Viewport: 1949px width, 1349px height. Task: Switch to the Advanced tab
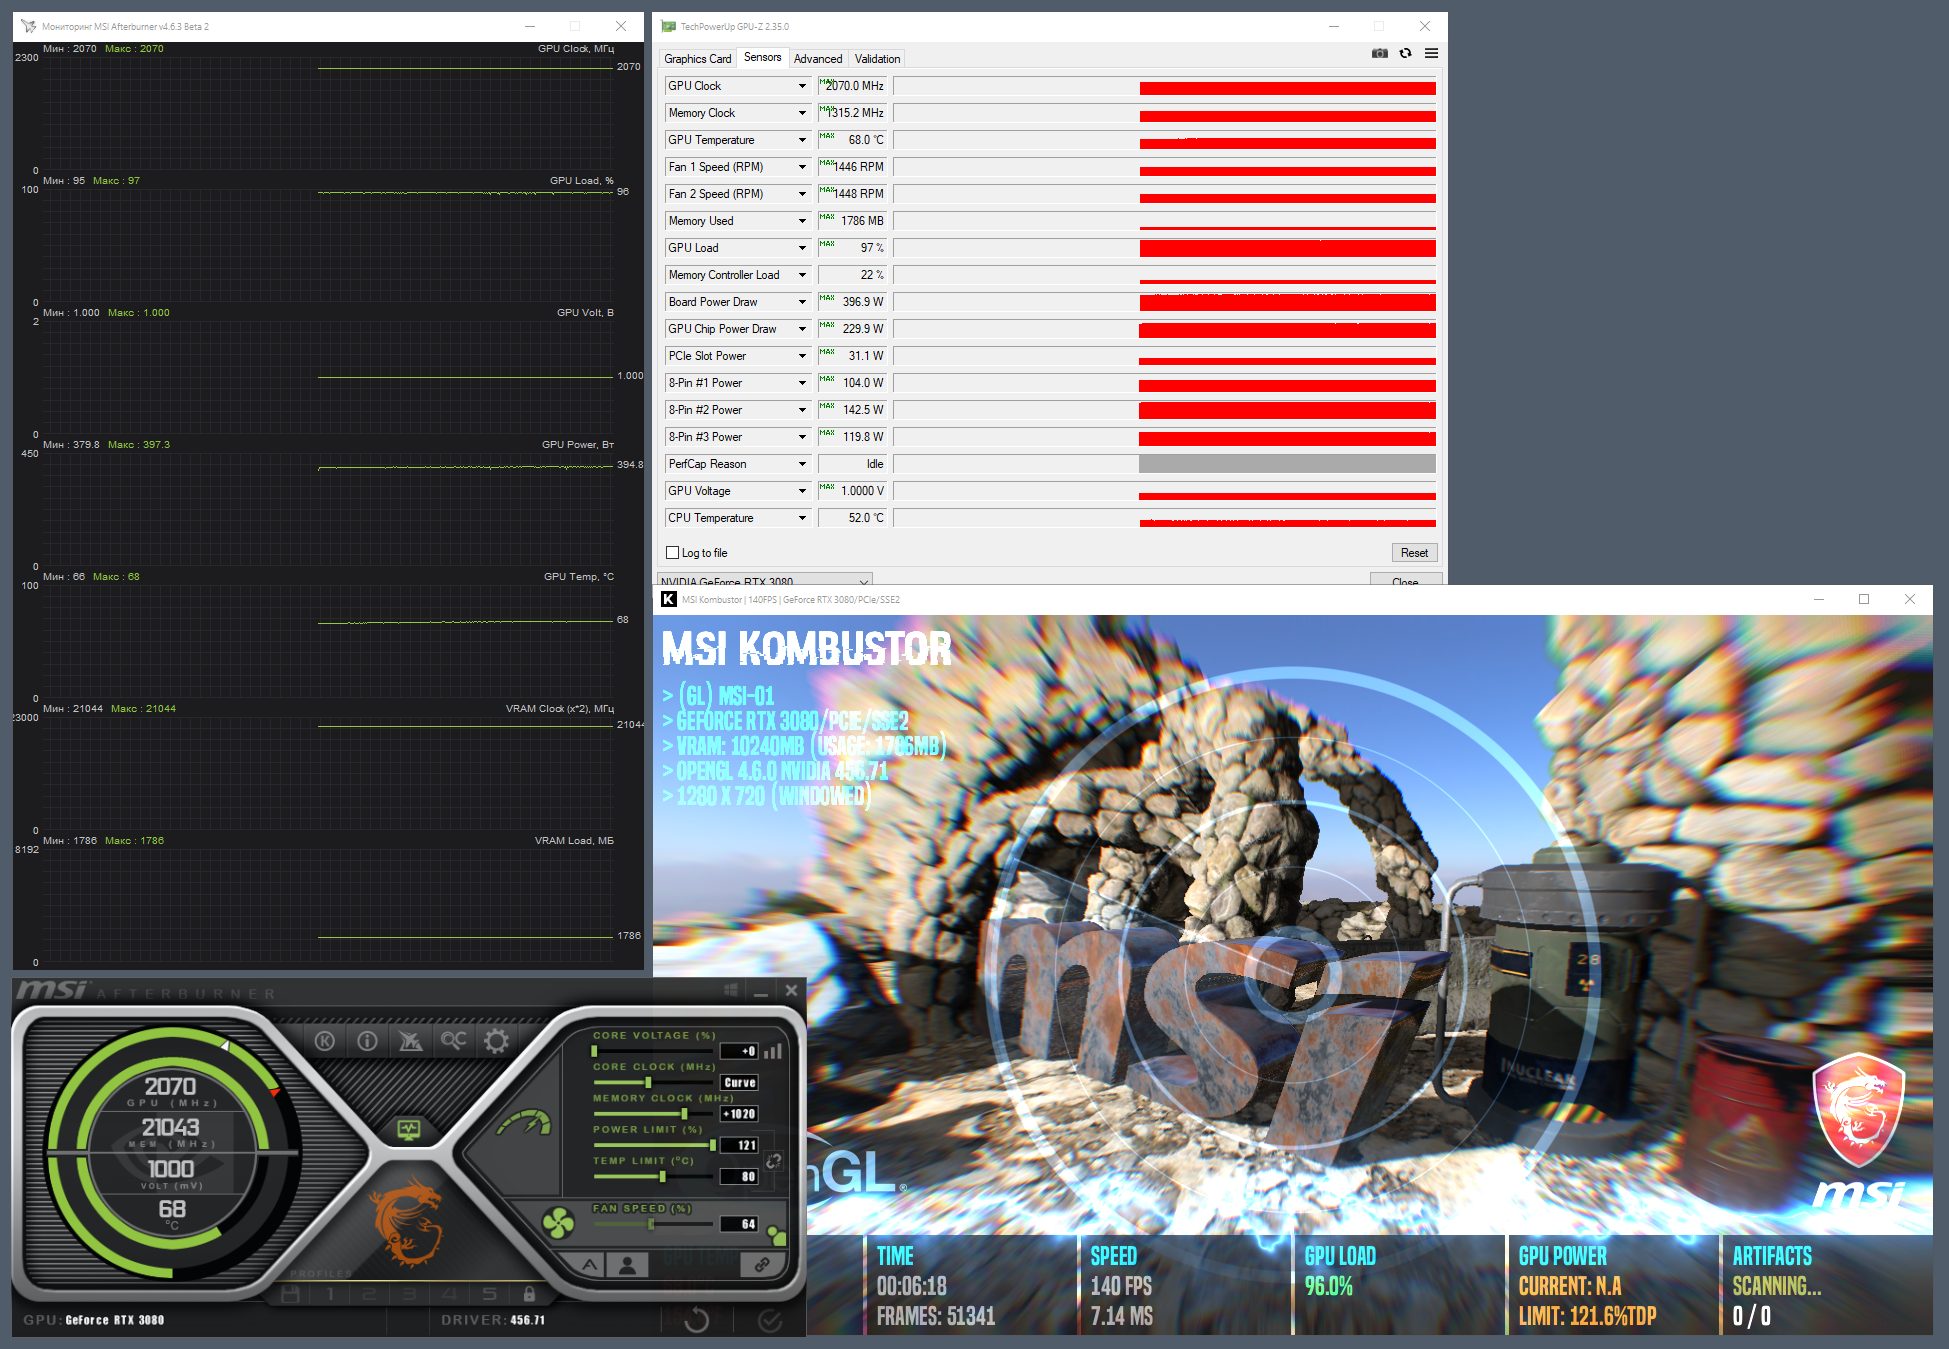(x=817, y=59)
